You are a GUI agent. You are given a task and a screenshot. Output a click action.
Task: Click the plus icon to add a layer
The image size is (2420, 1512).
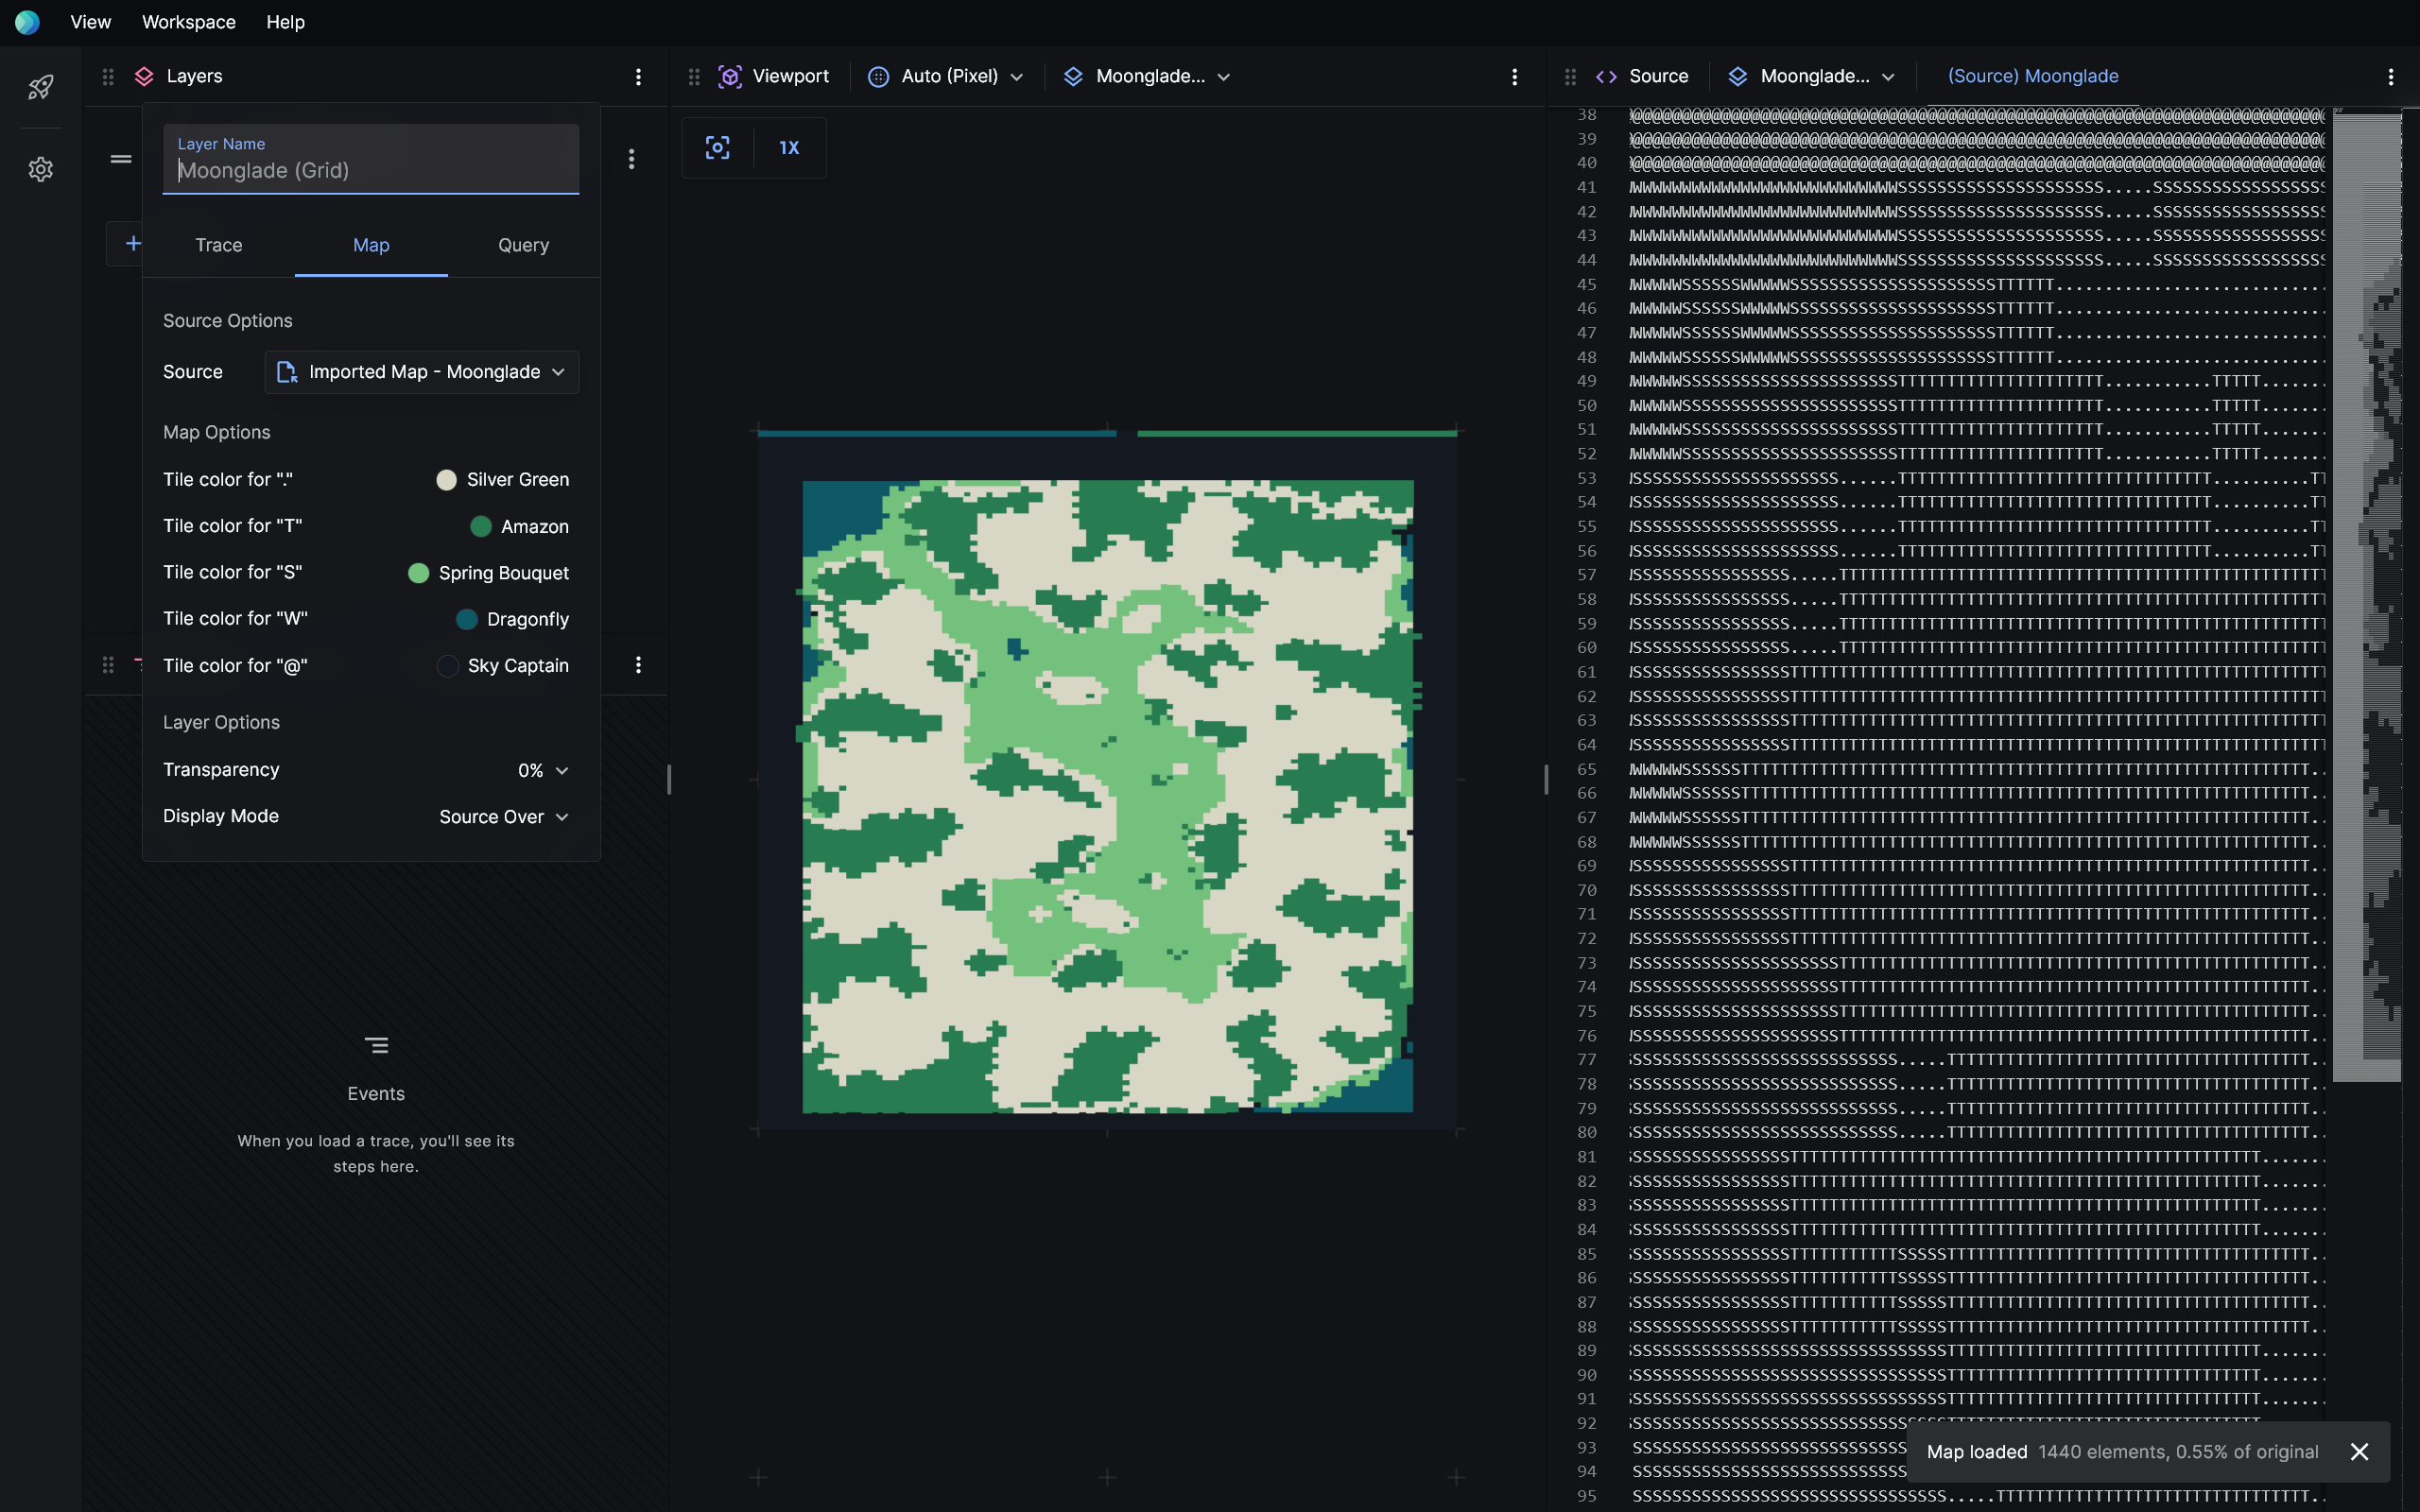[x=132, y=243]
